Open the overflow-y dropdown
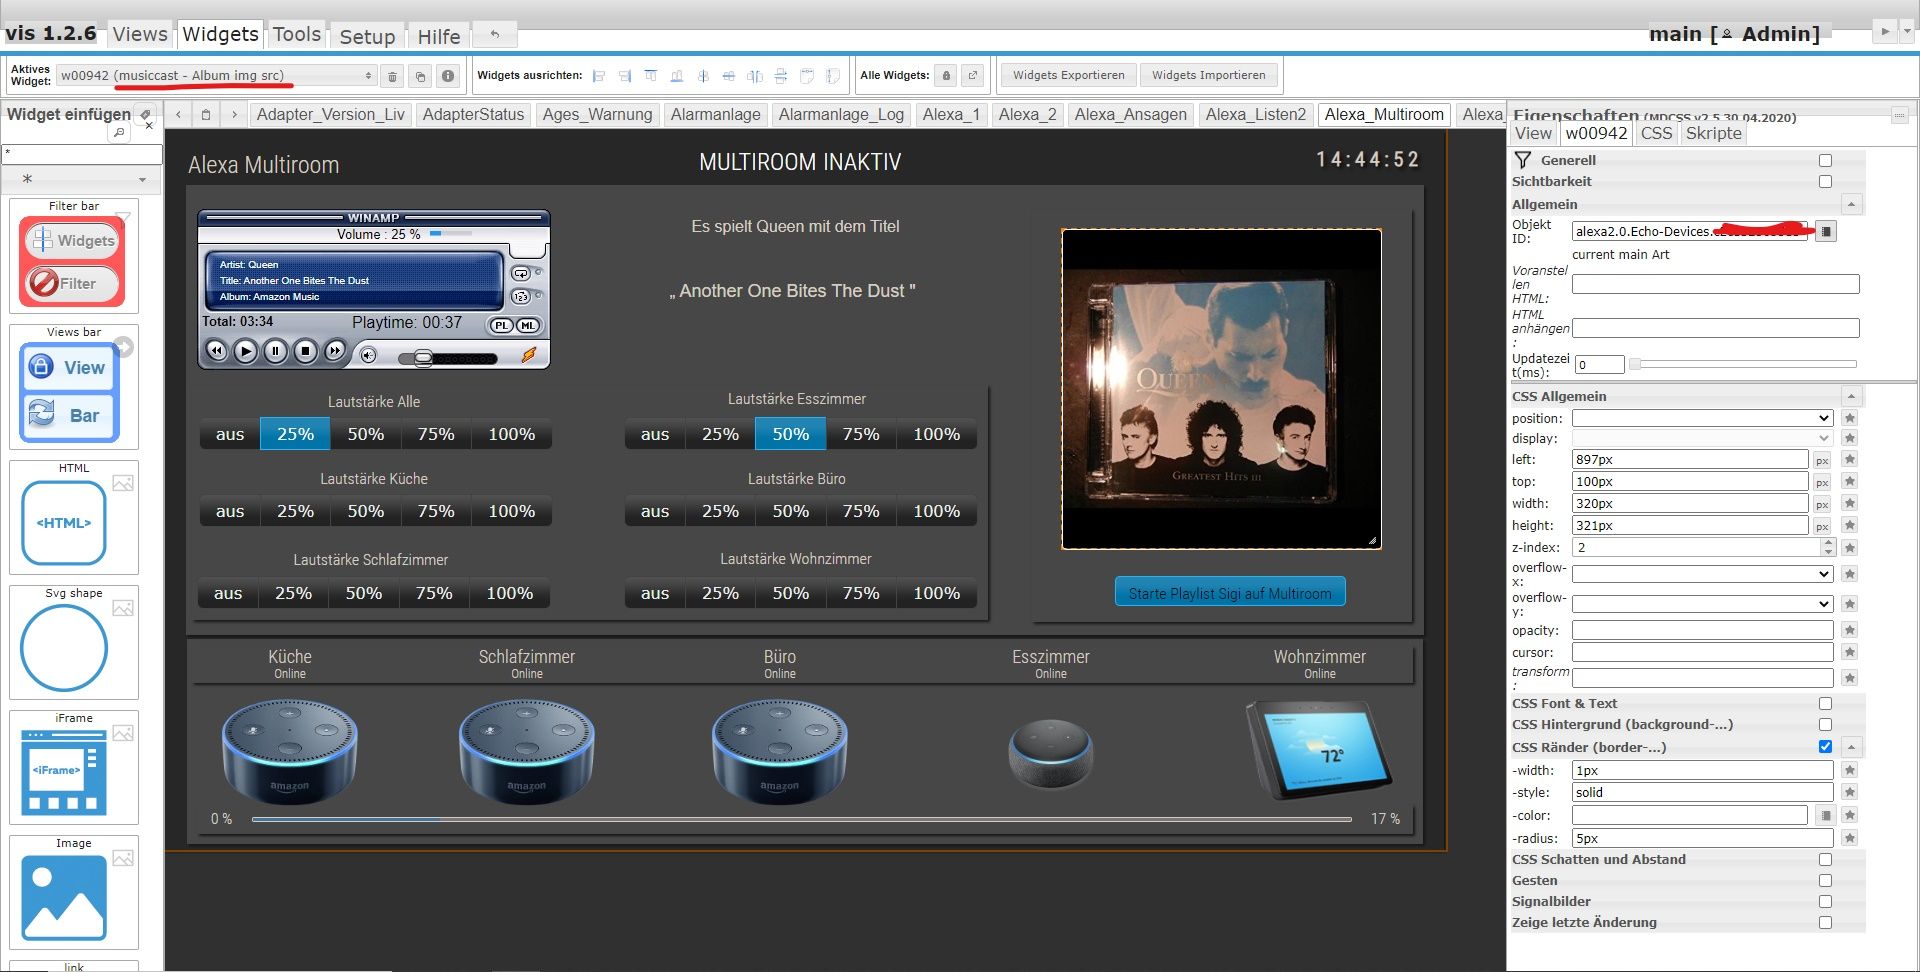 [x=1702, y=604]
